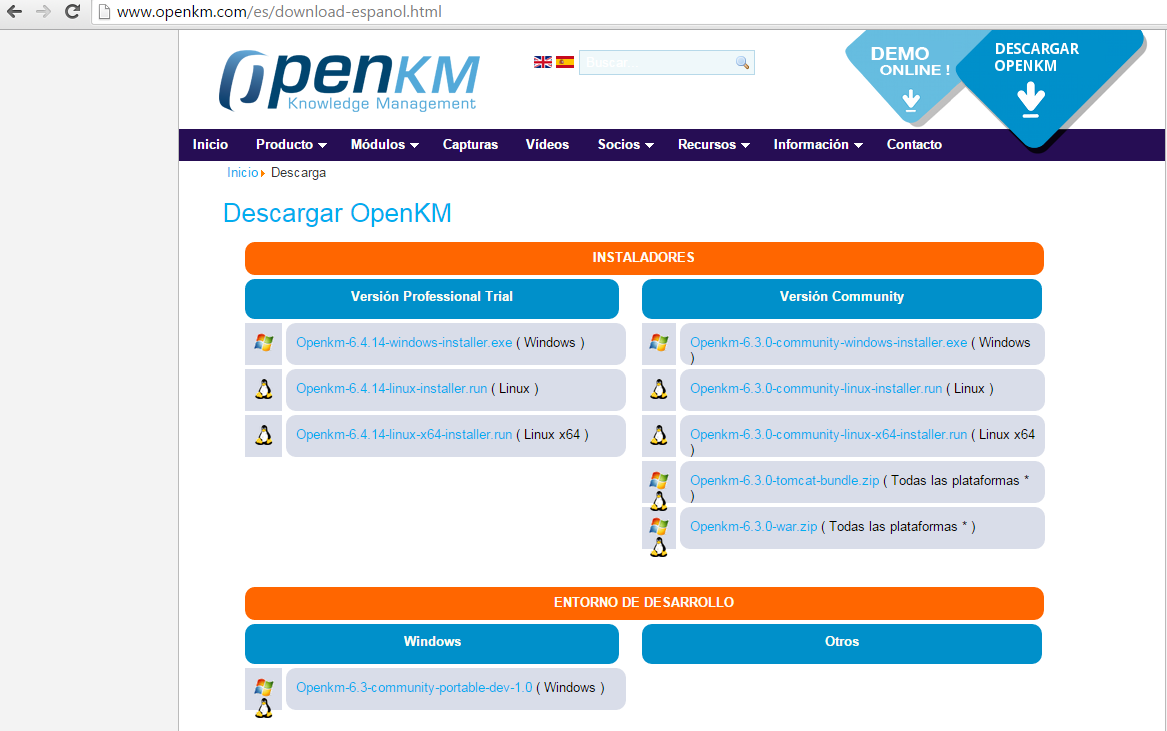Click the browser reload icon

[x=72, y=12]
